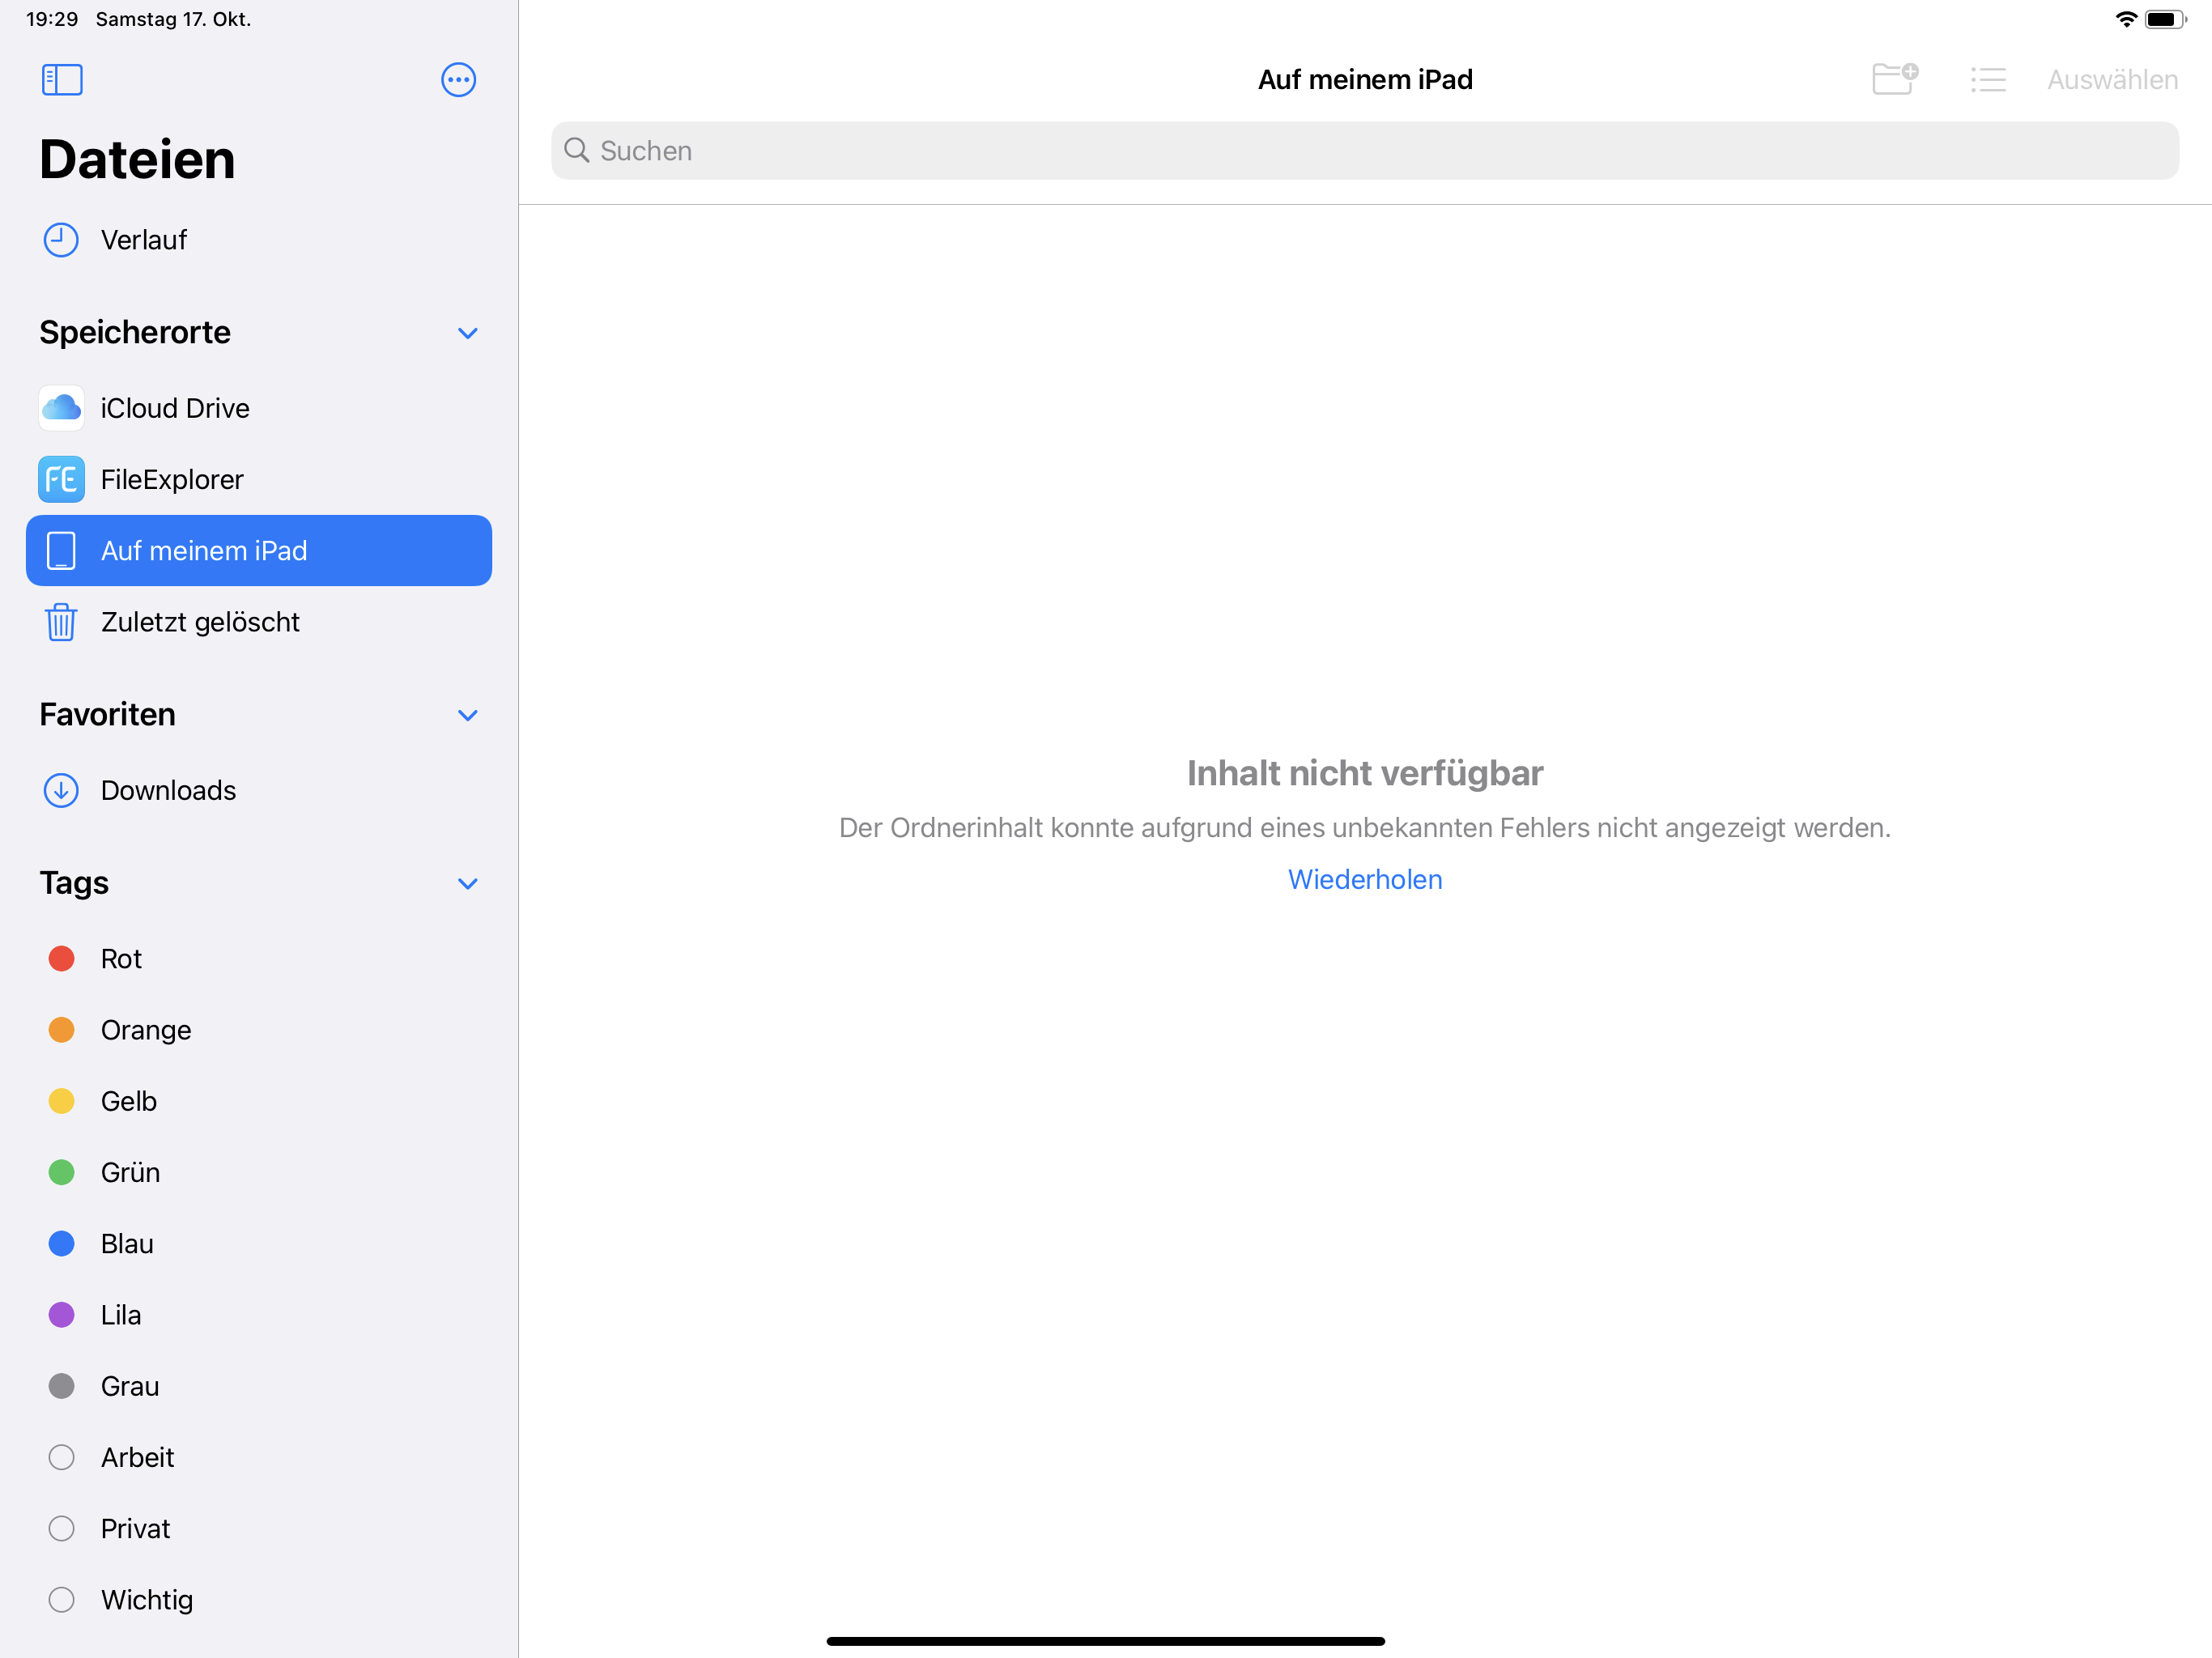Select the Wichtig tag
This screenshot has width=2212, height=1658.
coord(146,1599)
